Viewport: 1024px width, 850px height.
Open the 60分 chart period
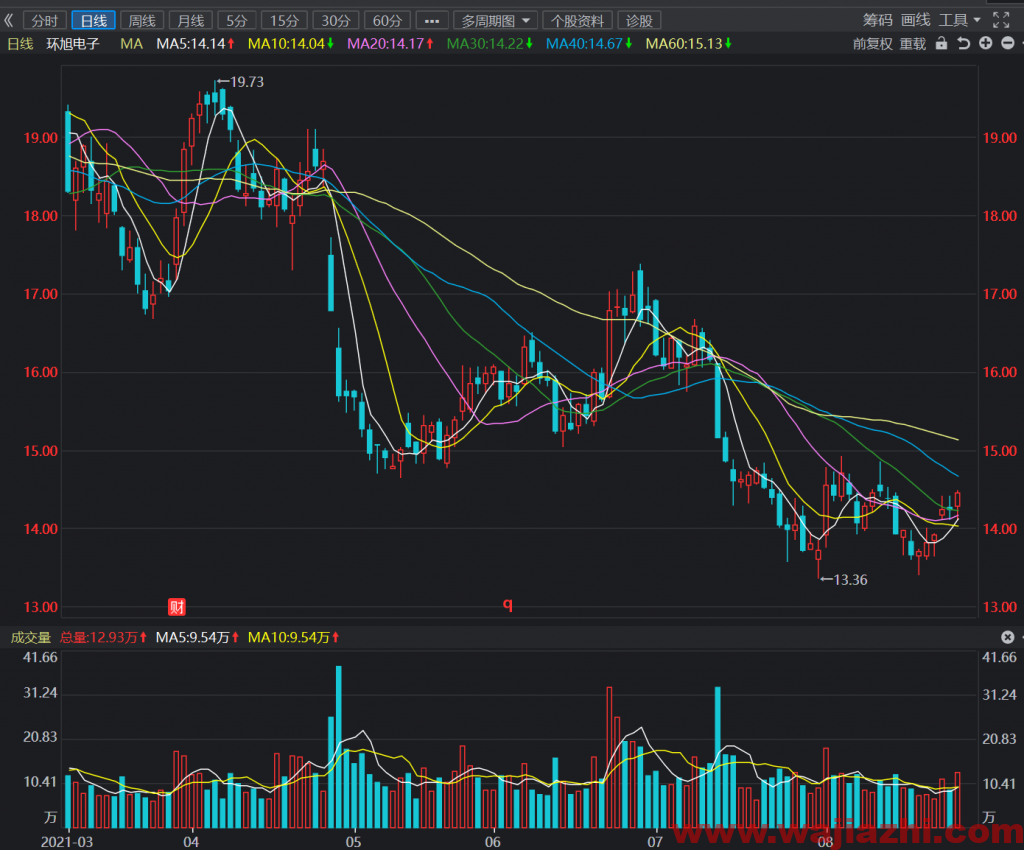387,21
